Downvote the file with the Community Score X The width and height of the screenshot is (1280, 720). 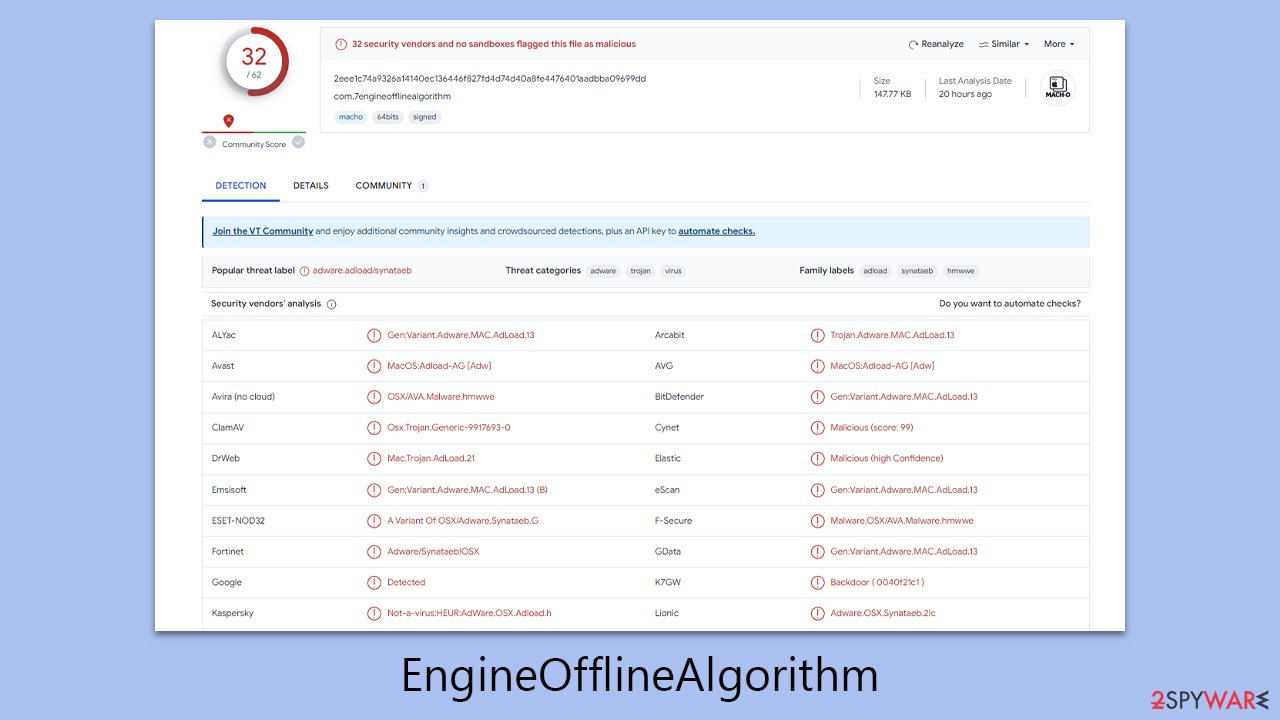pyautogui.click(x=209, y=142)
